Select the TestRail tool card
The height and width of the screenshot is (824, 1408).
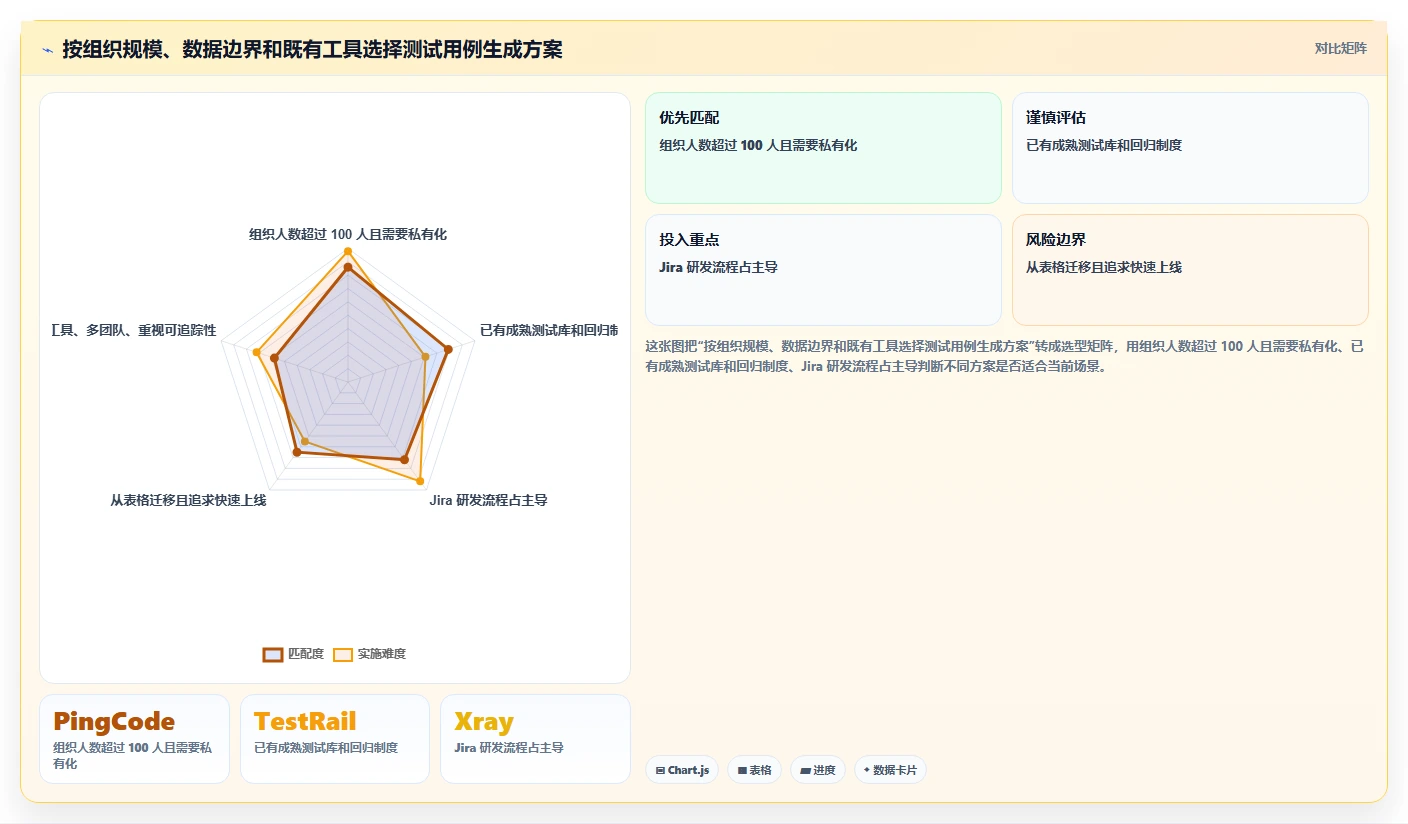click(335, 739)
